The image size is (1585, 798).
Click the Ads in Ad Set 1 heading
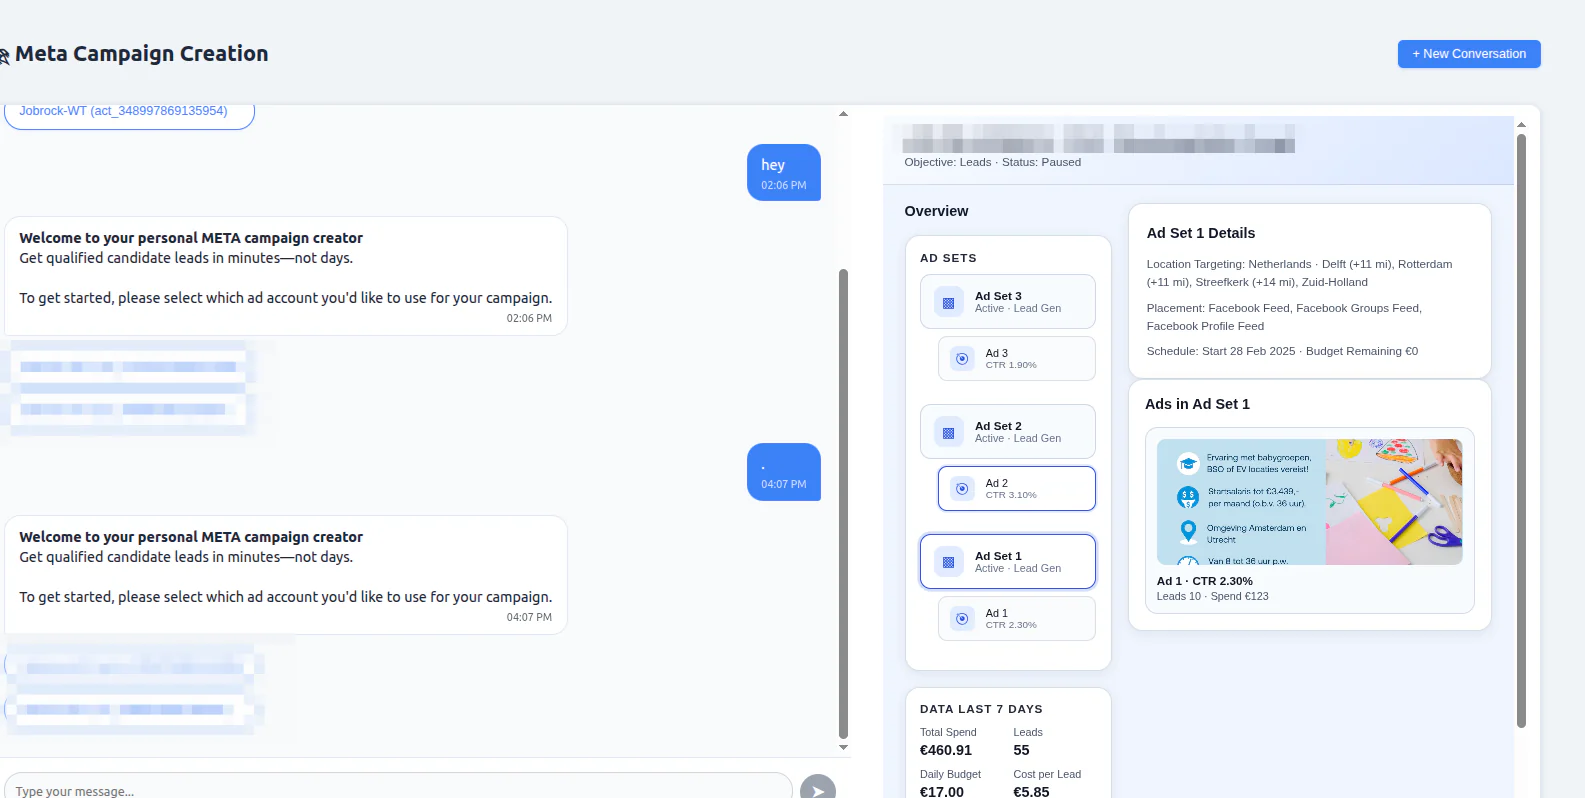(1197, 404)
